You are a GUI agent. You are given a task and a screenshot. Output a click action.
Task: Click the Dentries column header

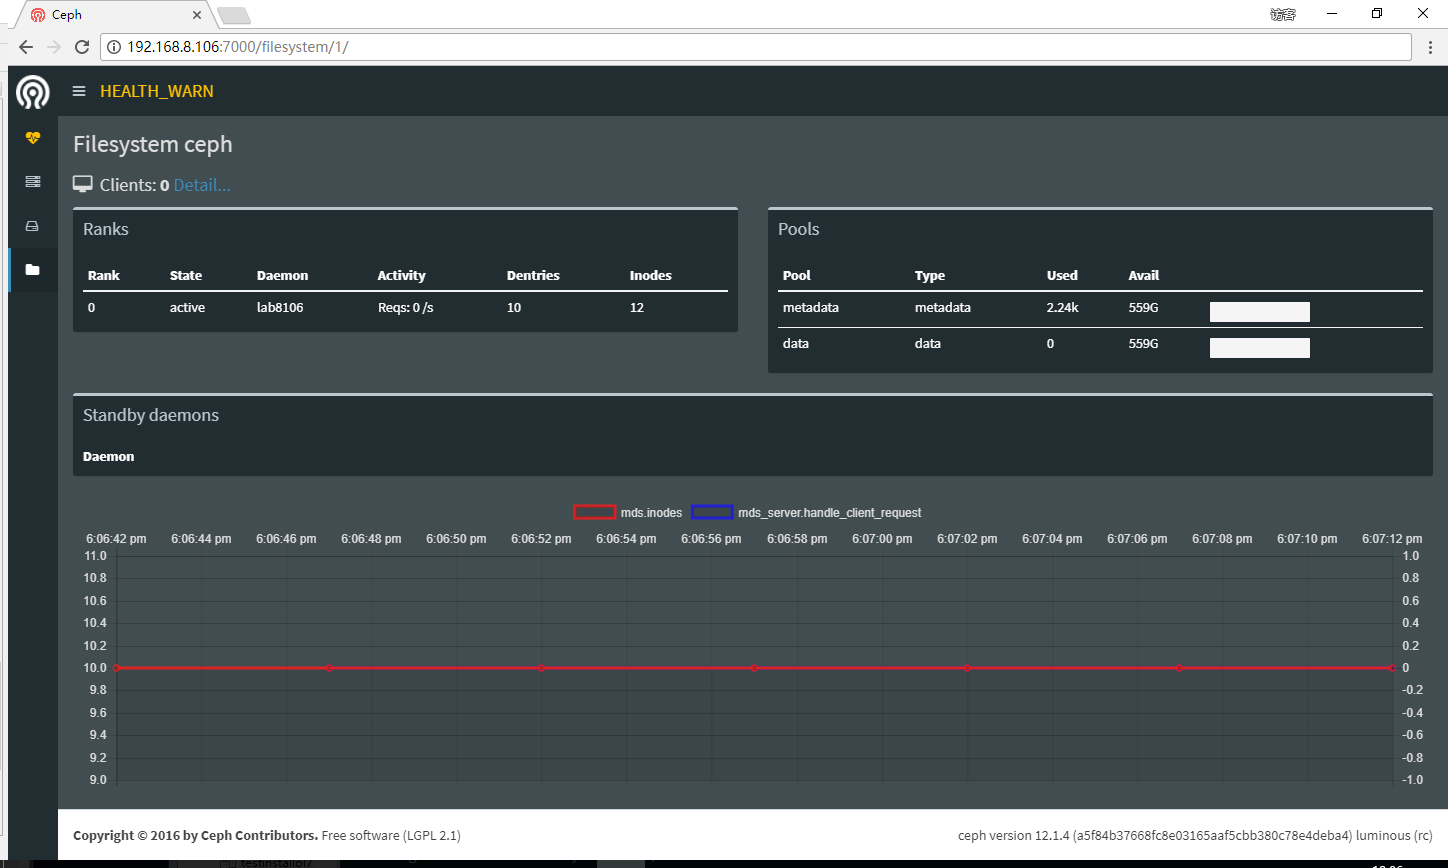tap(533, 275)
